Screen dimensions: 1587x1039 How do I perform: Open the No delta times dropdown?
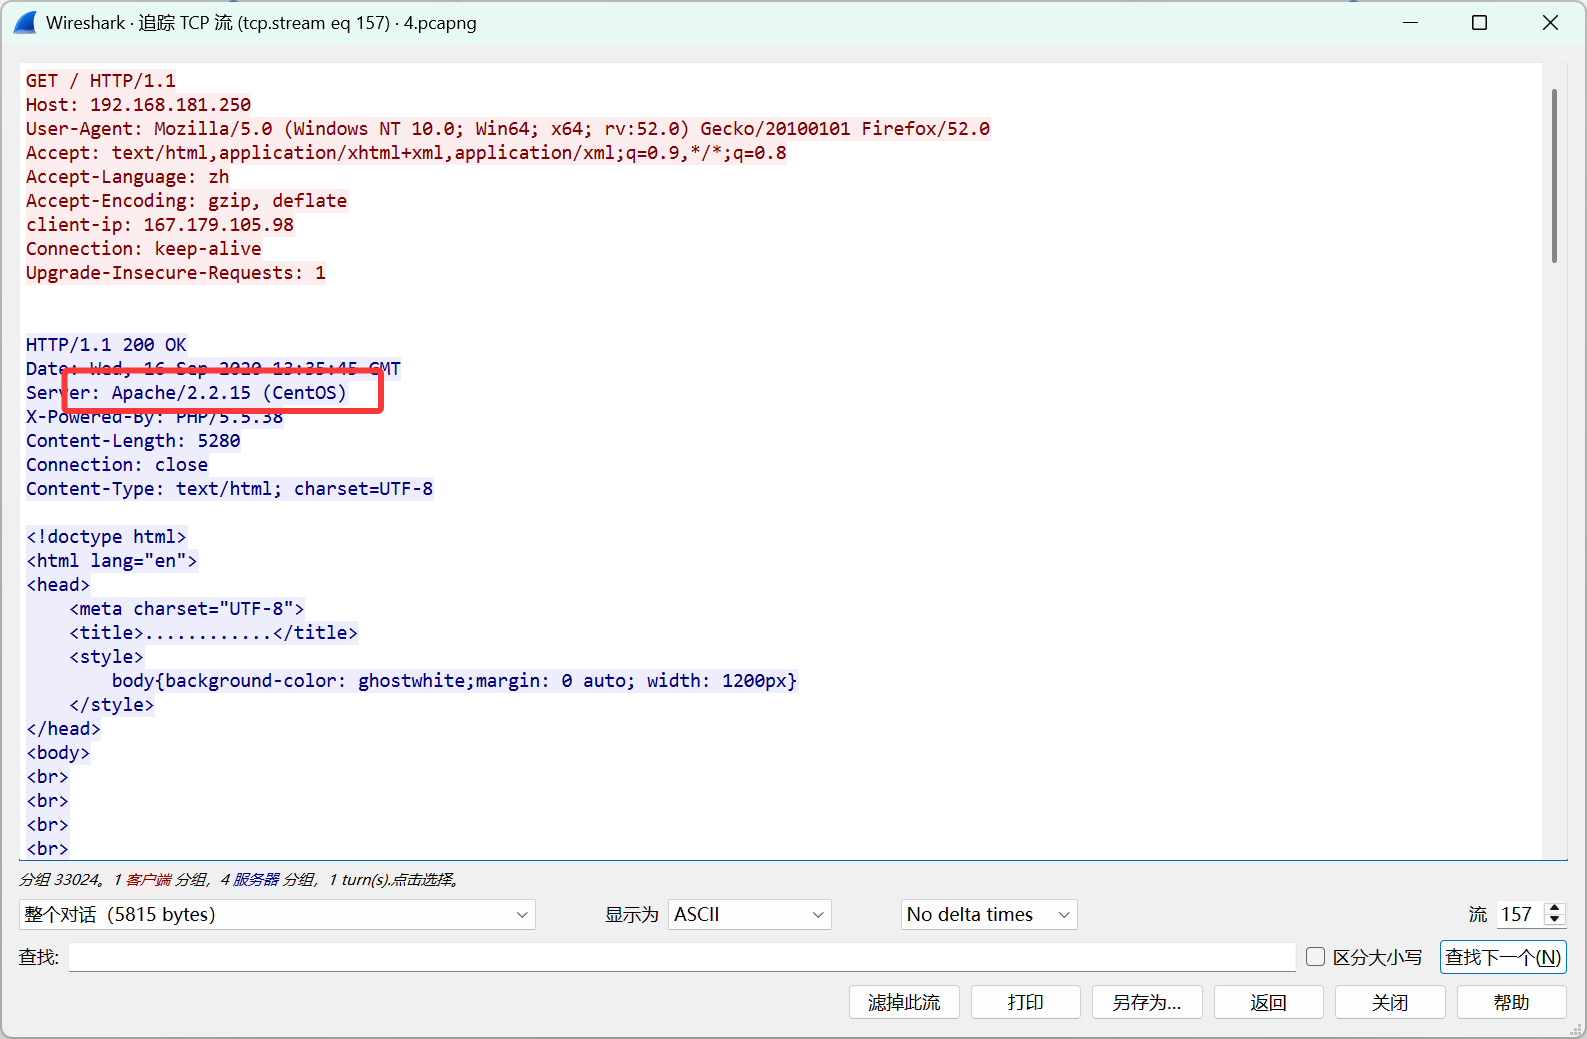[988, 914]
